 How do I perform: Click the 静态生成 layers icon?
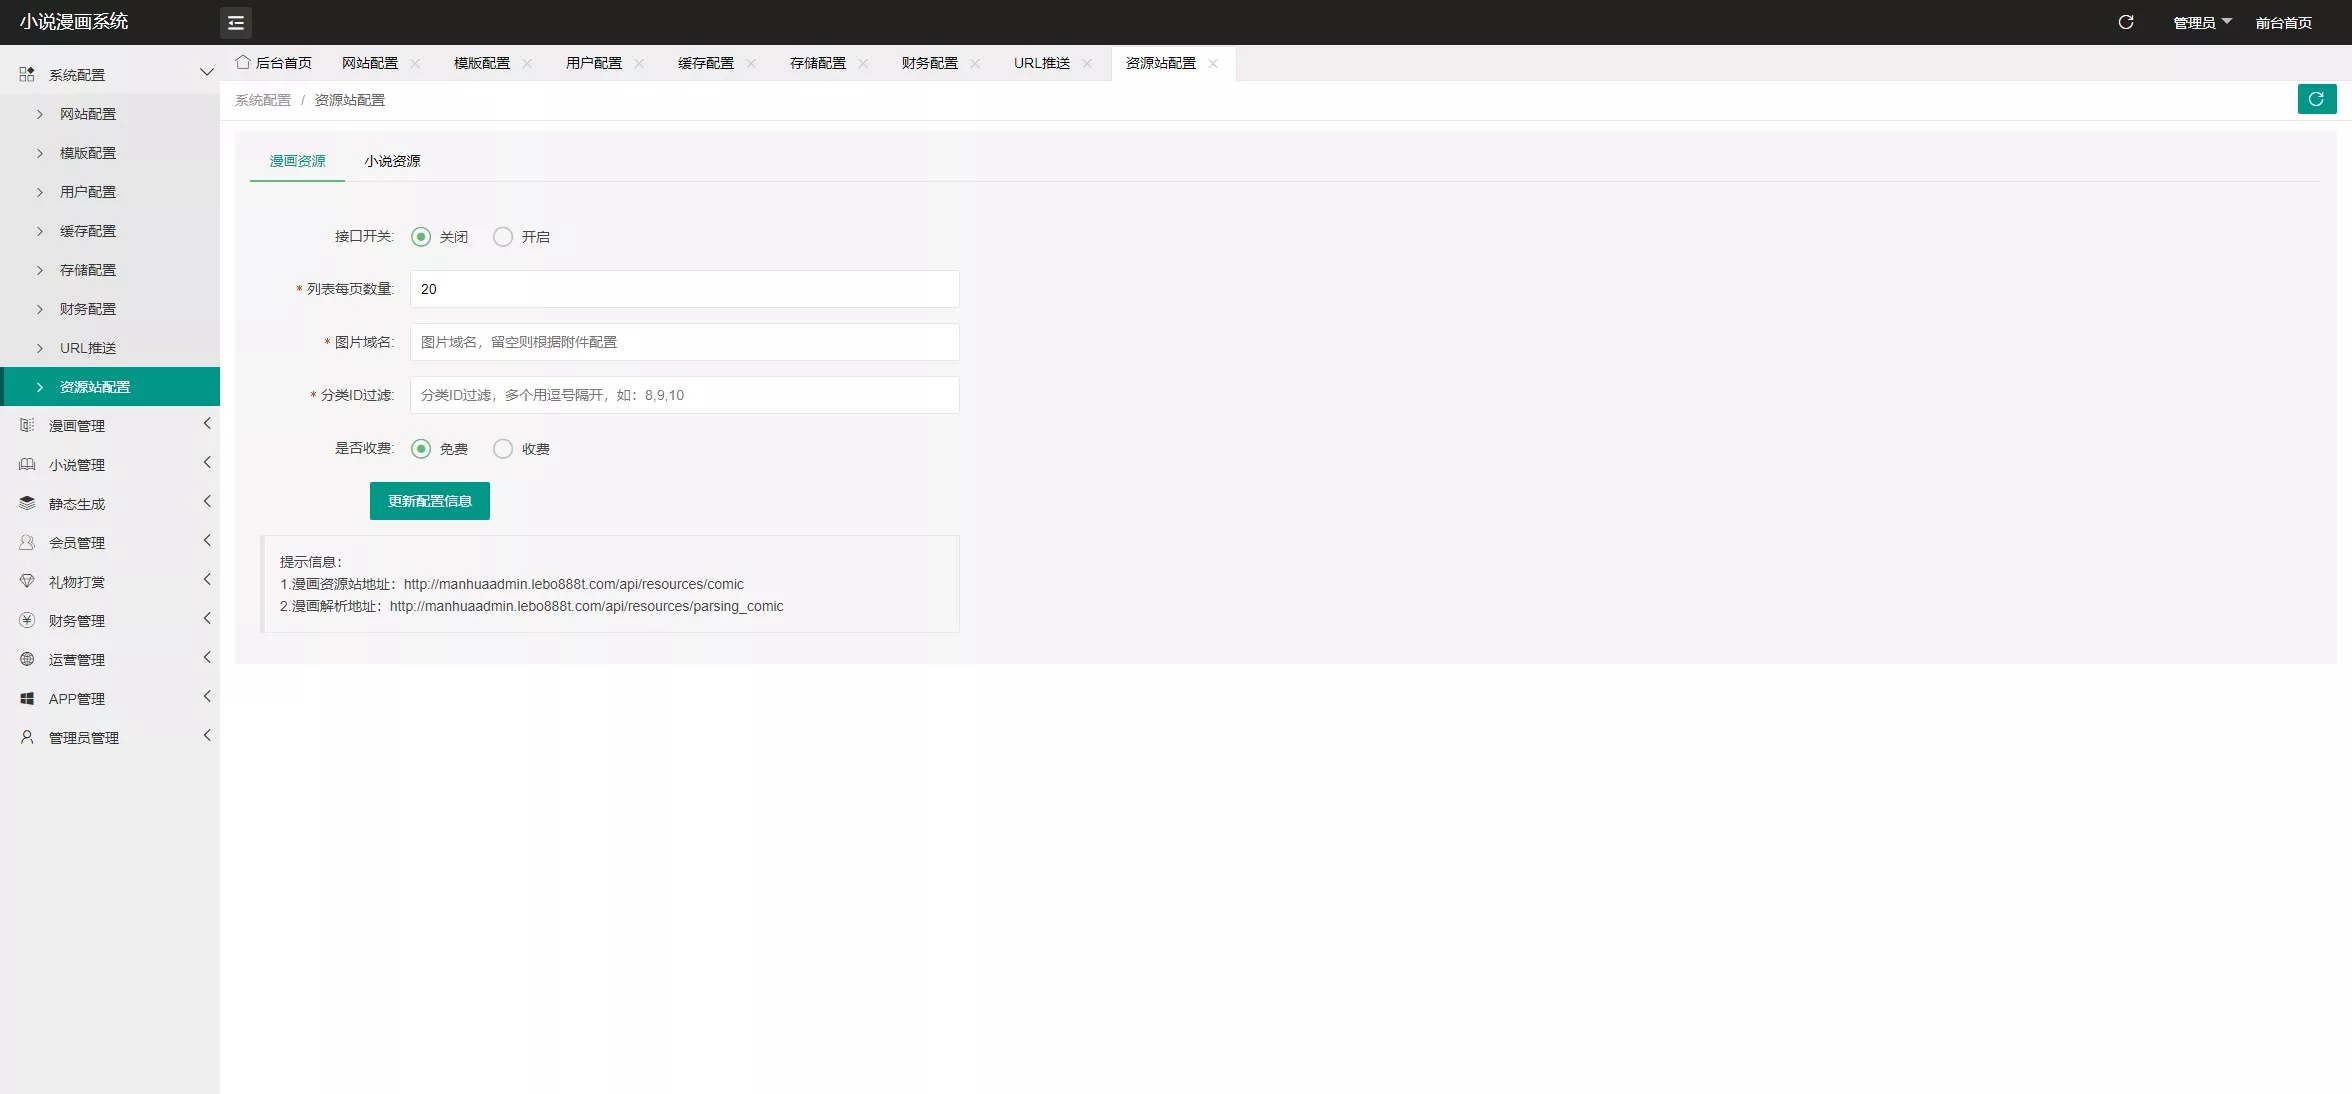(x=27, y=503)
